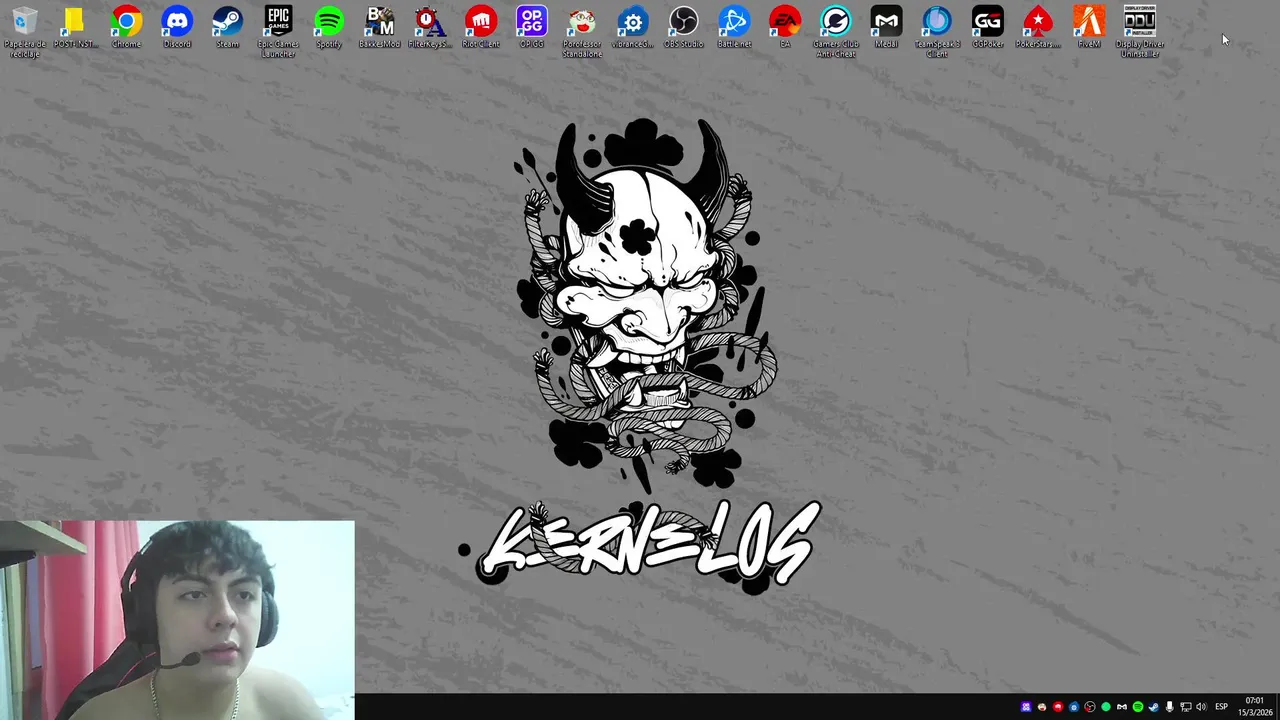Select the Steam desktop shortcut
1280x720 pixels.
[227, 28]
